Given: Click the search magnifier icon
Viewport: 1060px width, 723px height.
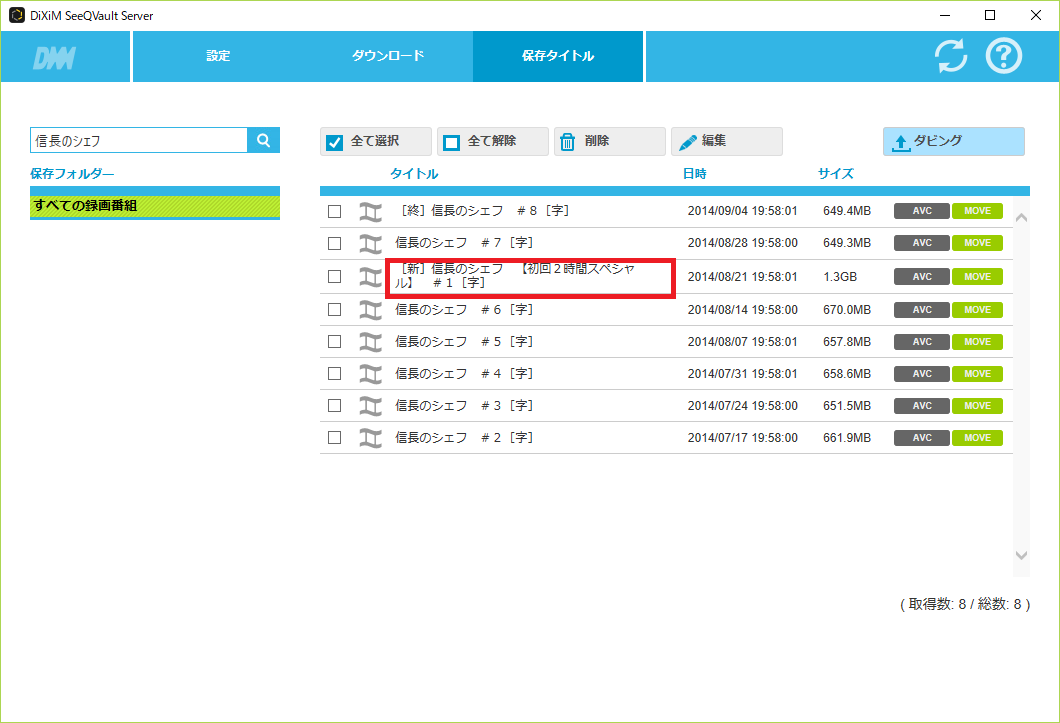Looking at the screenshot, I should (264, 141).
